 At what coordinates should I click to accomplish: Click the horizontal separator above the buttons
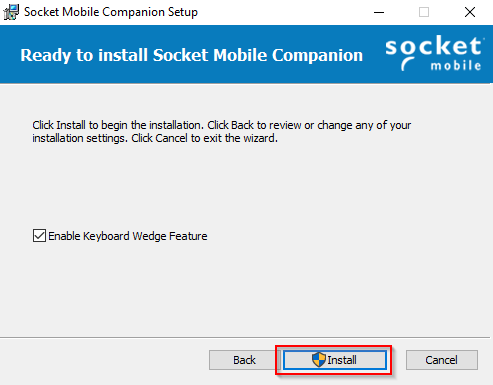coord(246,337)
